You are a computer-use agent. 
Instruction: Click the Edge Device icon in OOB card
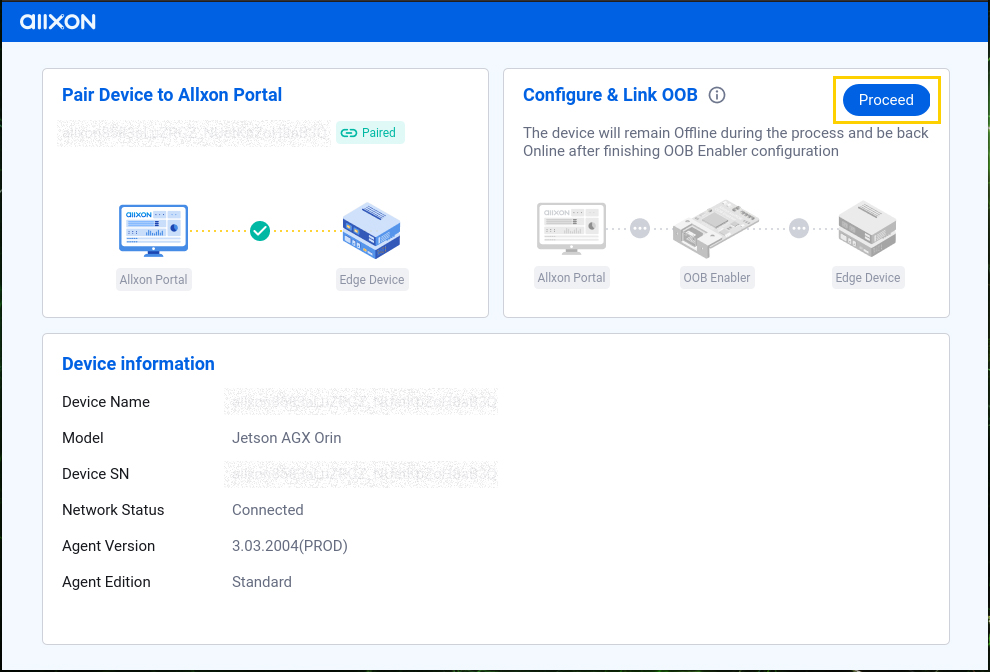(866, 228)
